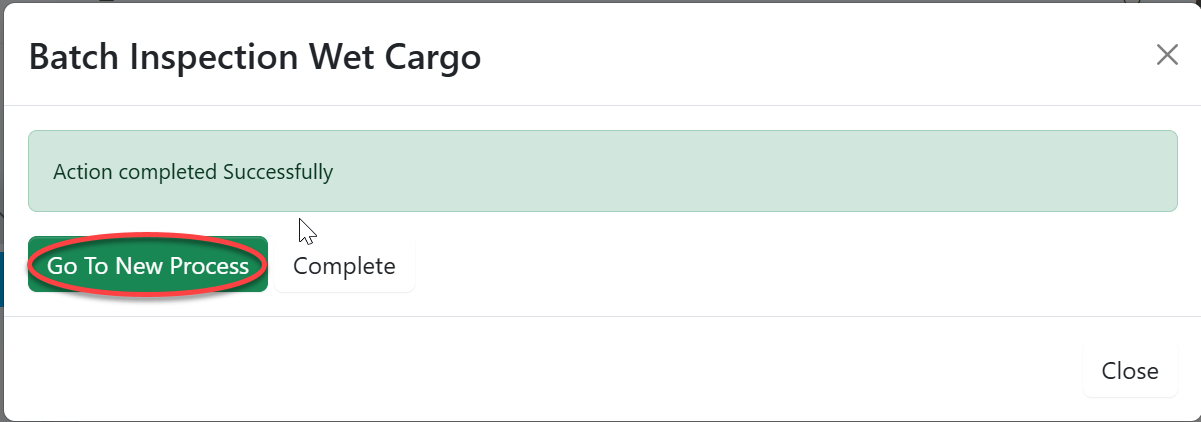
Task: Mark the batch inspection as Complete
Action: click(x=344, y=266)
